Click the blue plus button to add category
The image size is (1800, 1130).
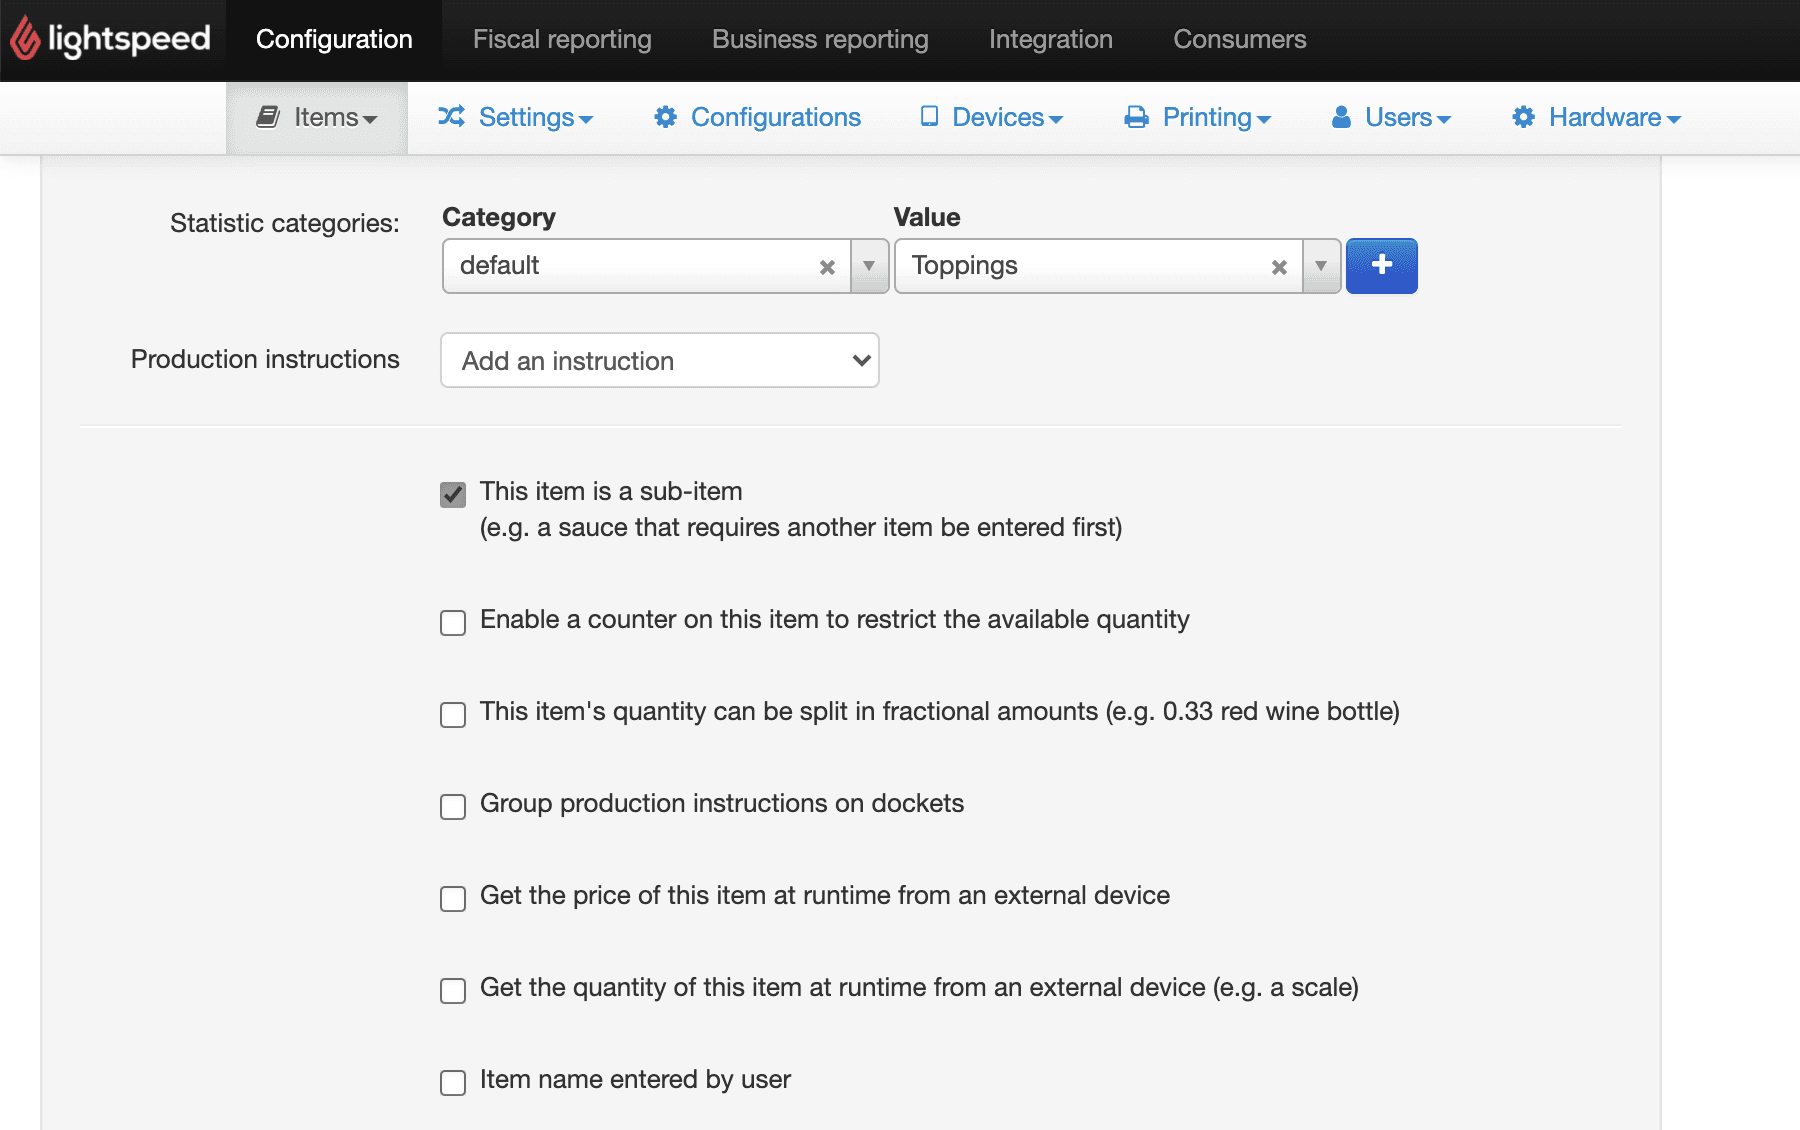click(x=1381, y=266)
